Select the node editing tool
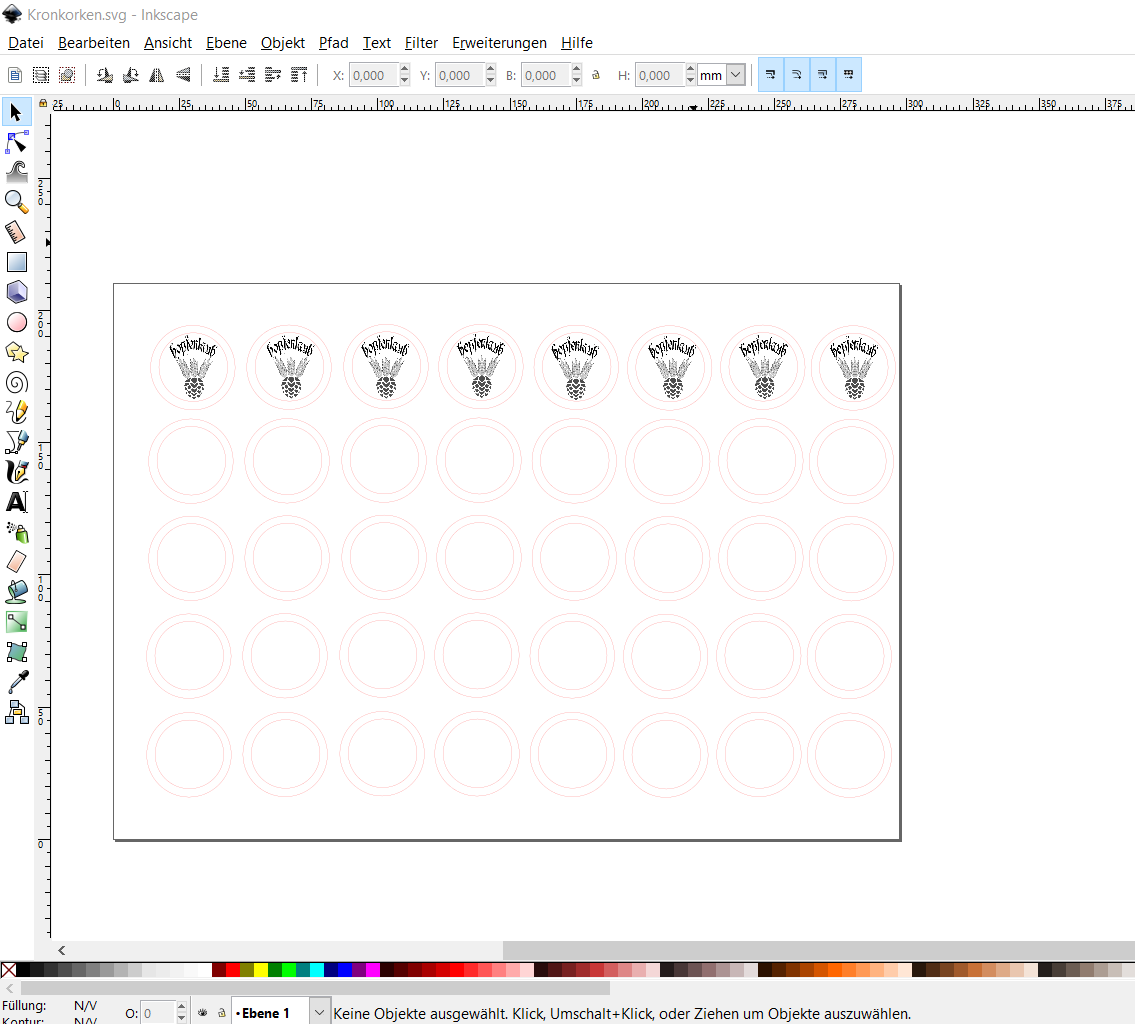This screenshot has height=1024, width=1135. 16,142
